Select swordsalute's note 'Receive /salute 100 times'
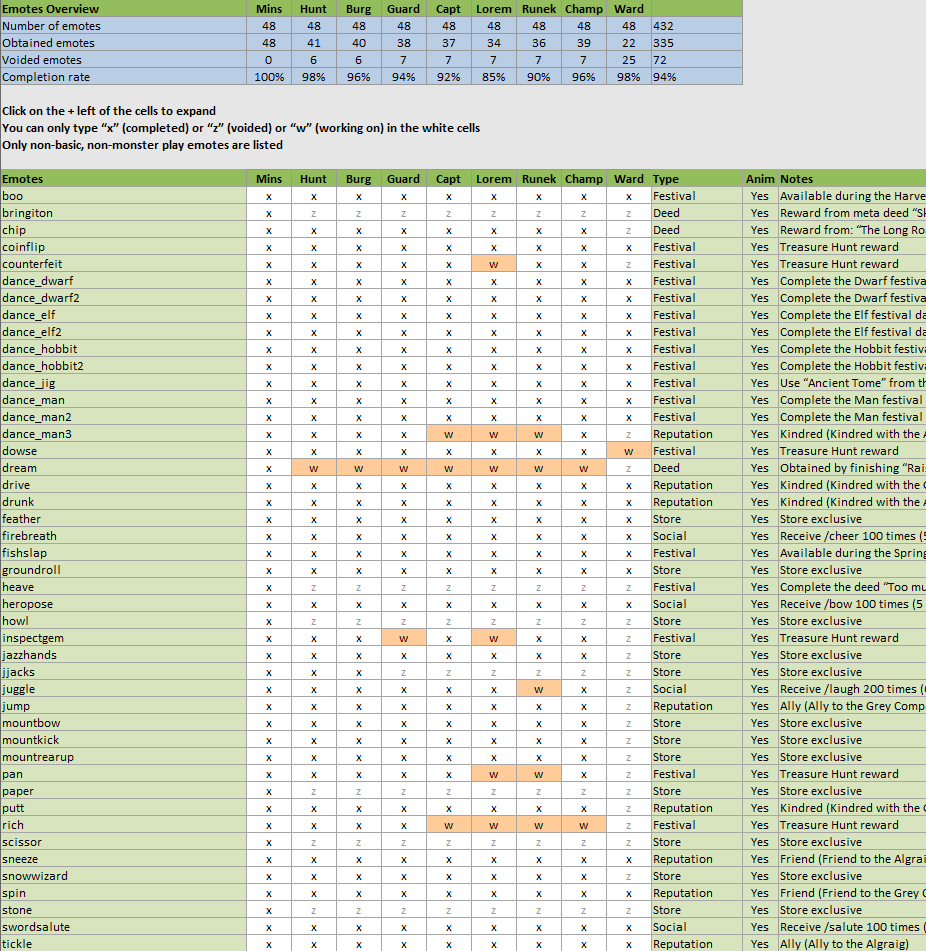 click(852, 926)
